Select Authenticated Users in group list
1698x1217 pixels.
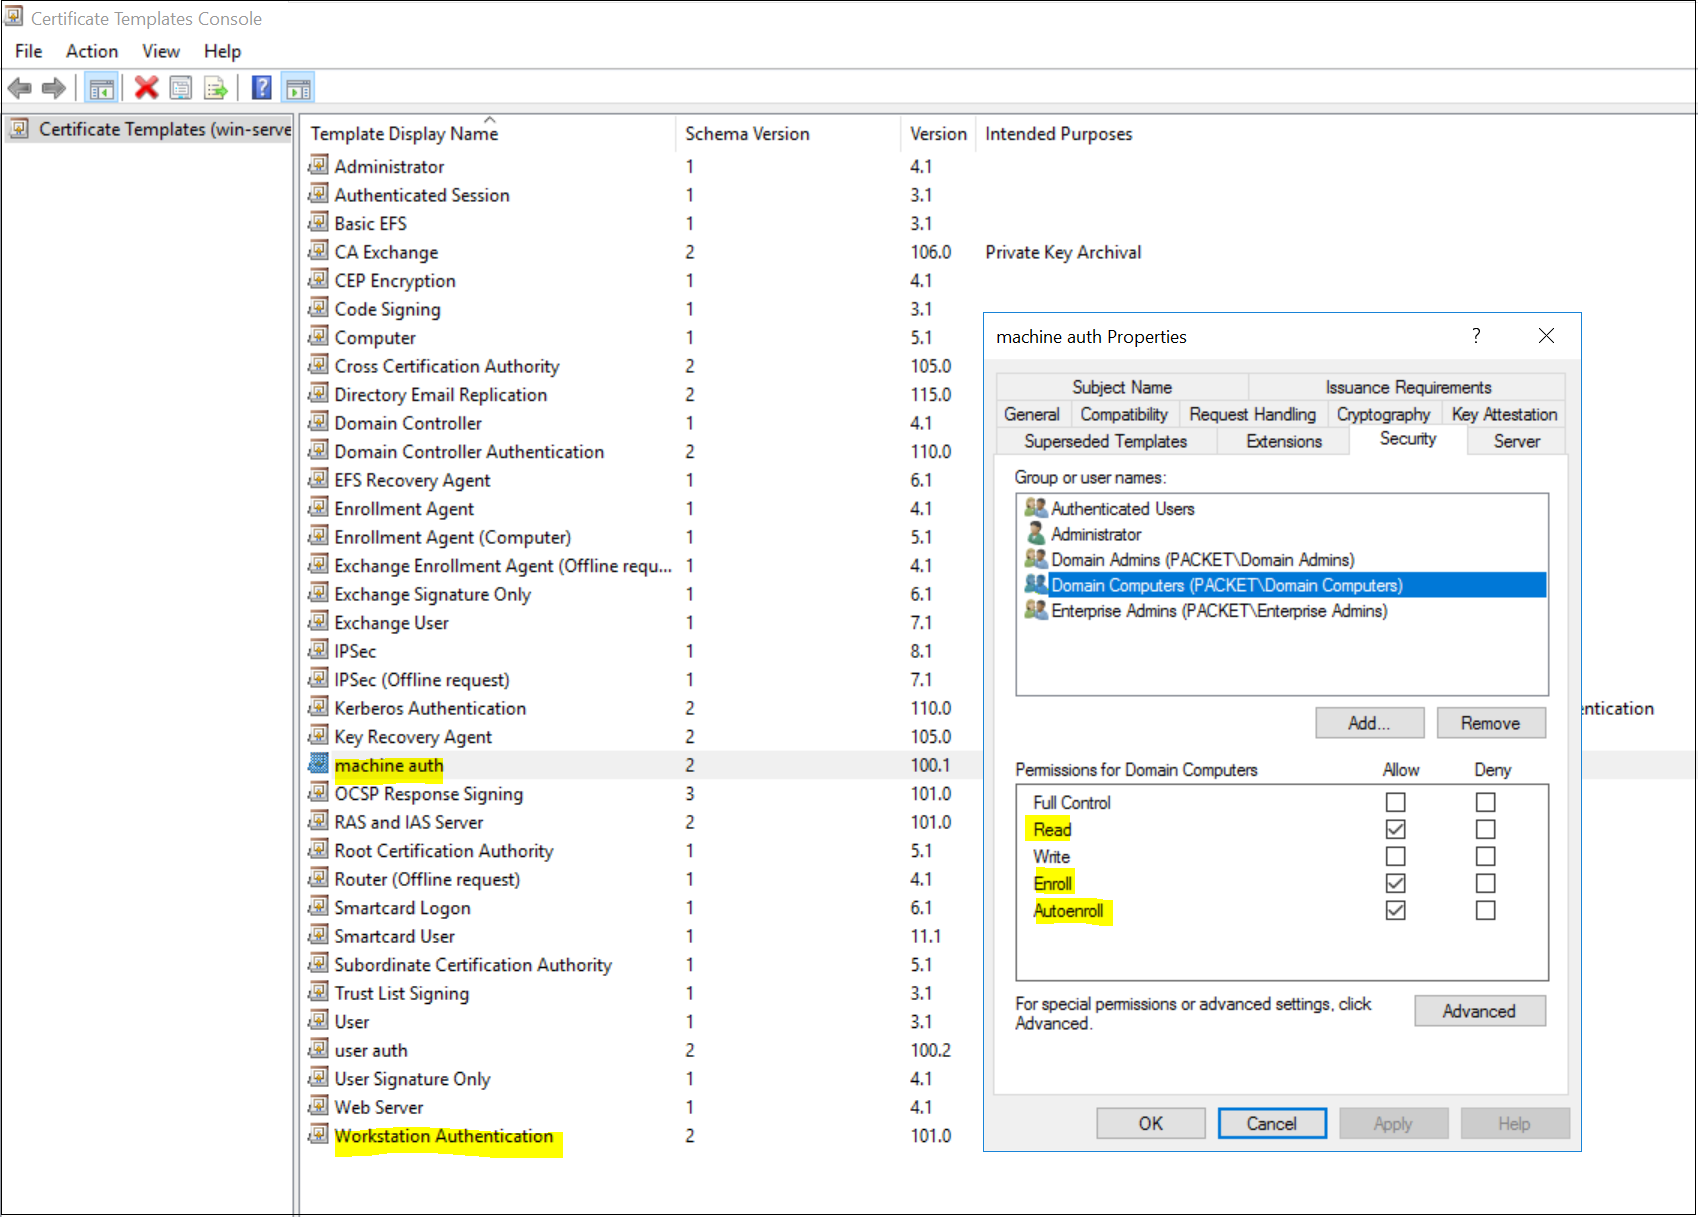click(1122, 509)
